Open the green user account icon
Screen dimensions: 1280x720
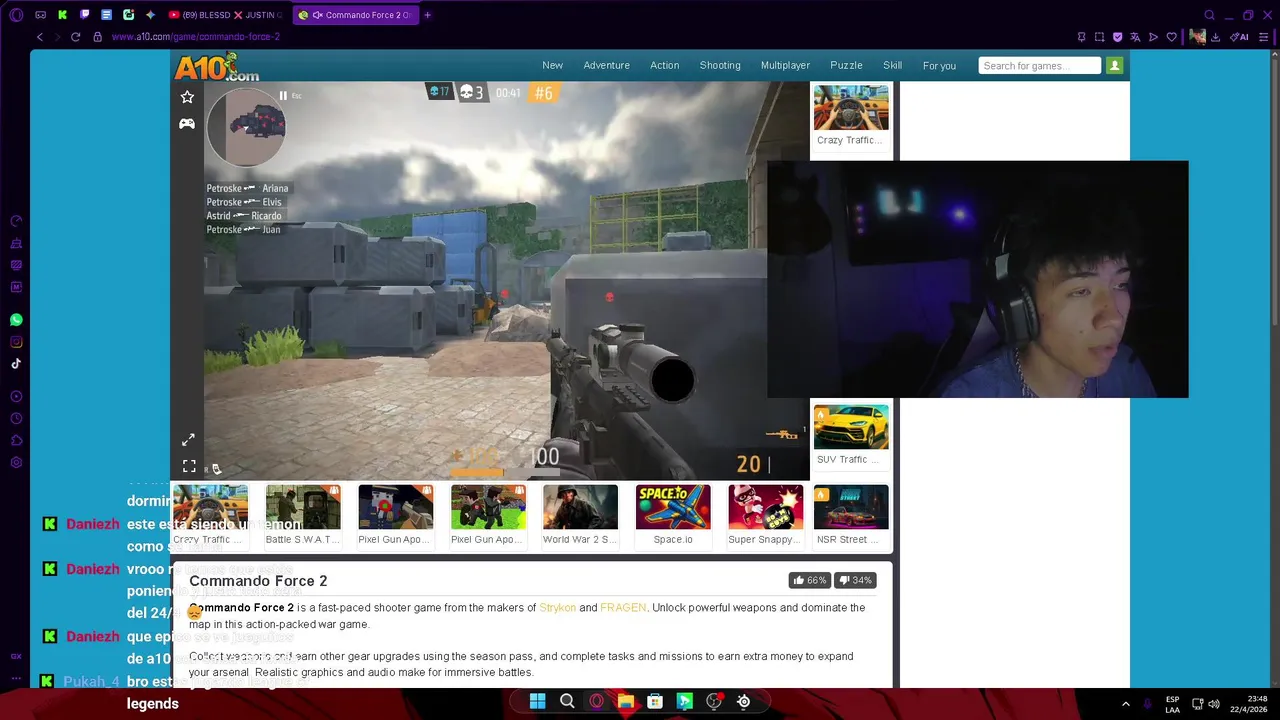pyautogui.click(x=1115, y=65)
